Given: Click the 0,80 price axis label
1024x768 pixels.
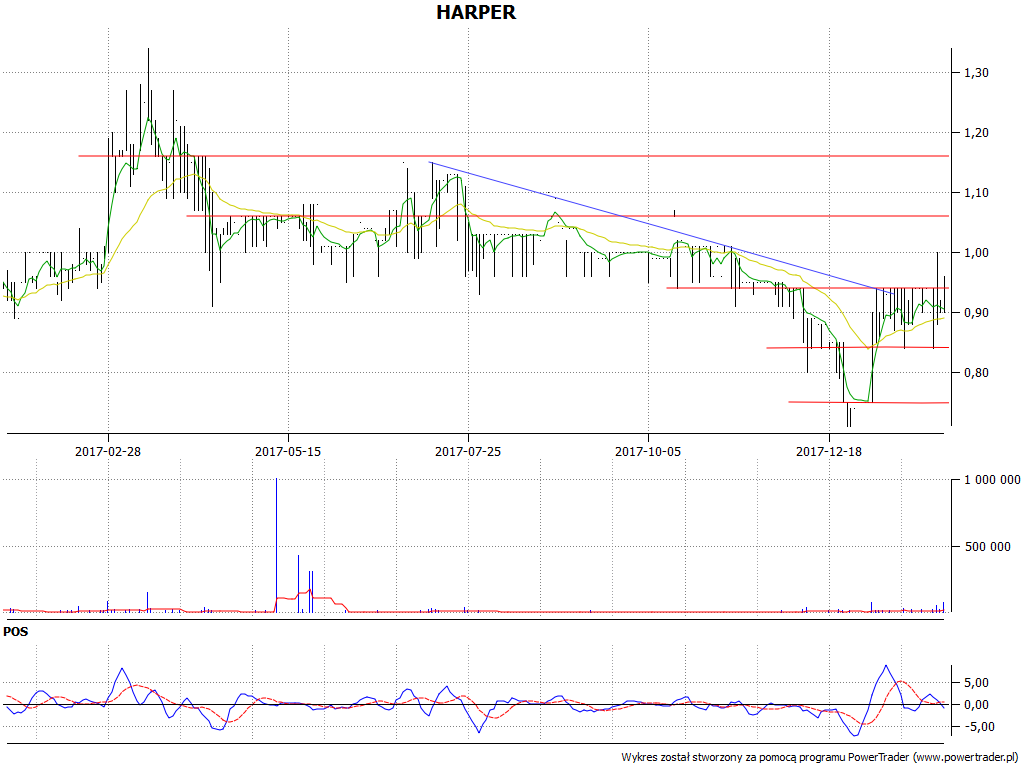Looking at the screenshot, I should coord(976,374).
